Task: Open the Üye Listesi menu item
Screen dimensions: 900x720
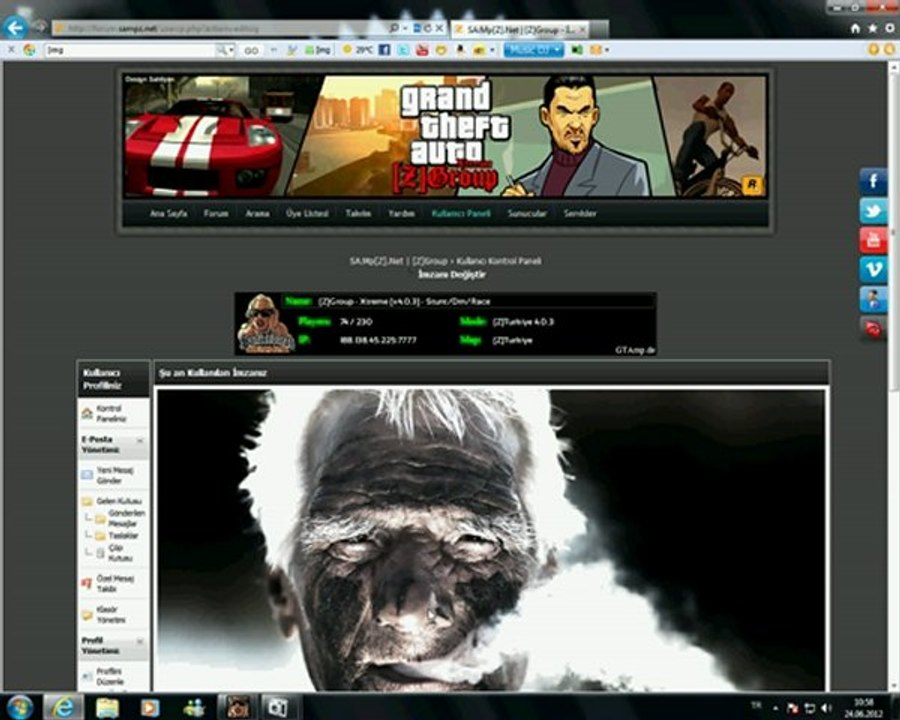Action: (307, 214)
